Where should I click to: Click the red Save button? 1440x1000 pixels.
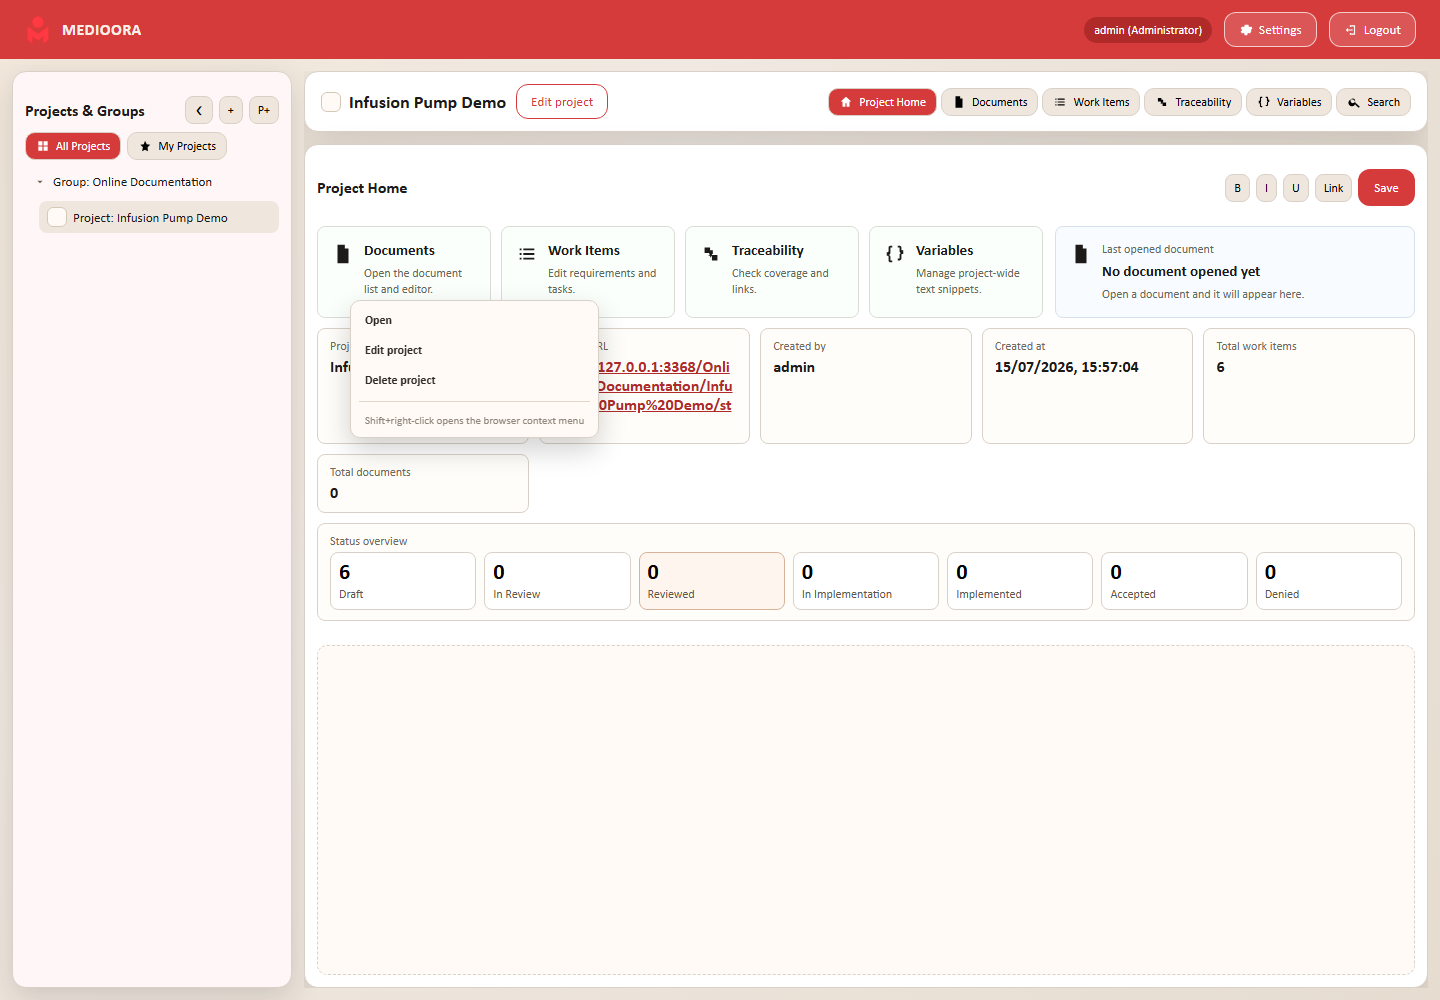click(1386, 188)
